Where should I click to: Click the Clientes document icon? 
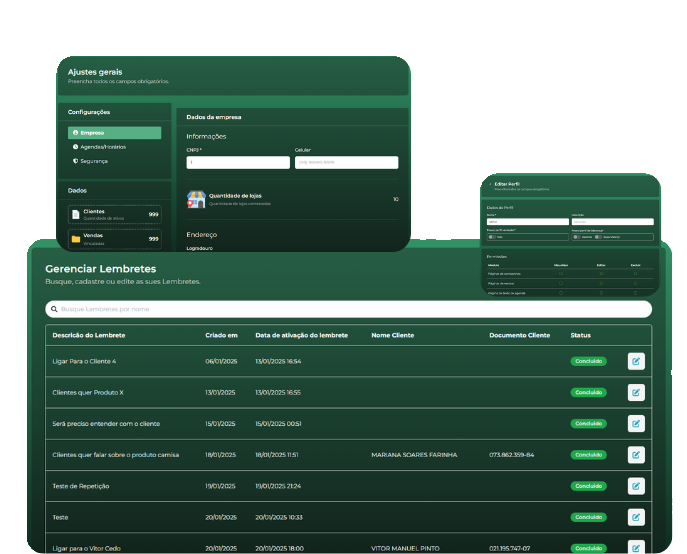coord(75,213)
